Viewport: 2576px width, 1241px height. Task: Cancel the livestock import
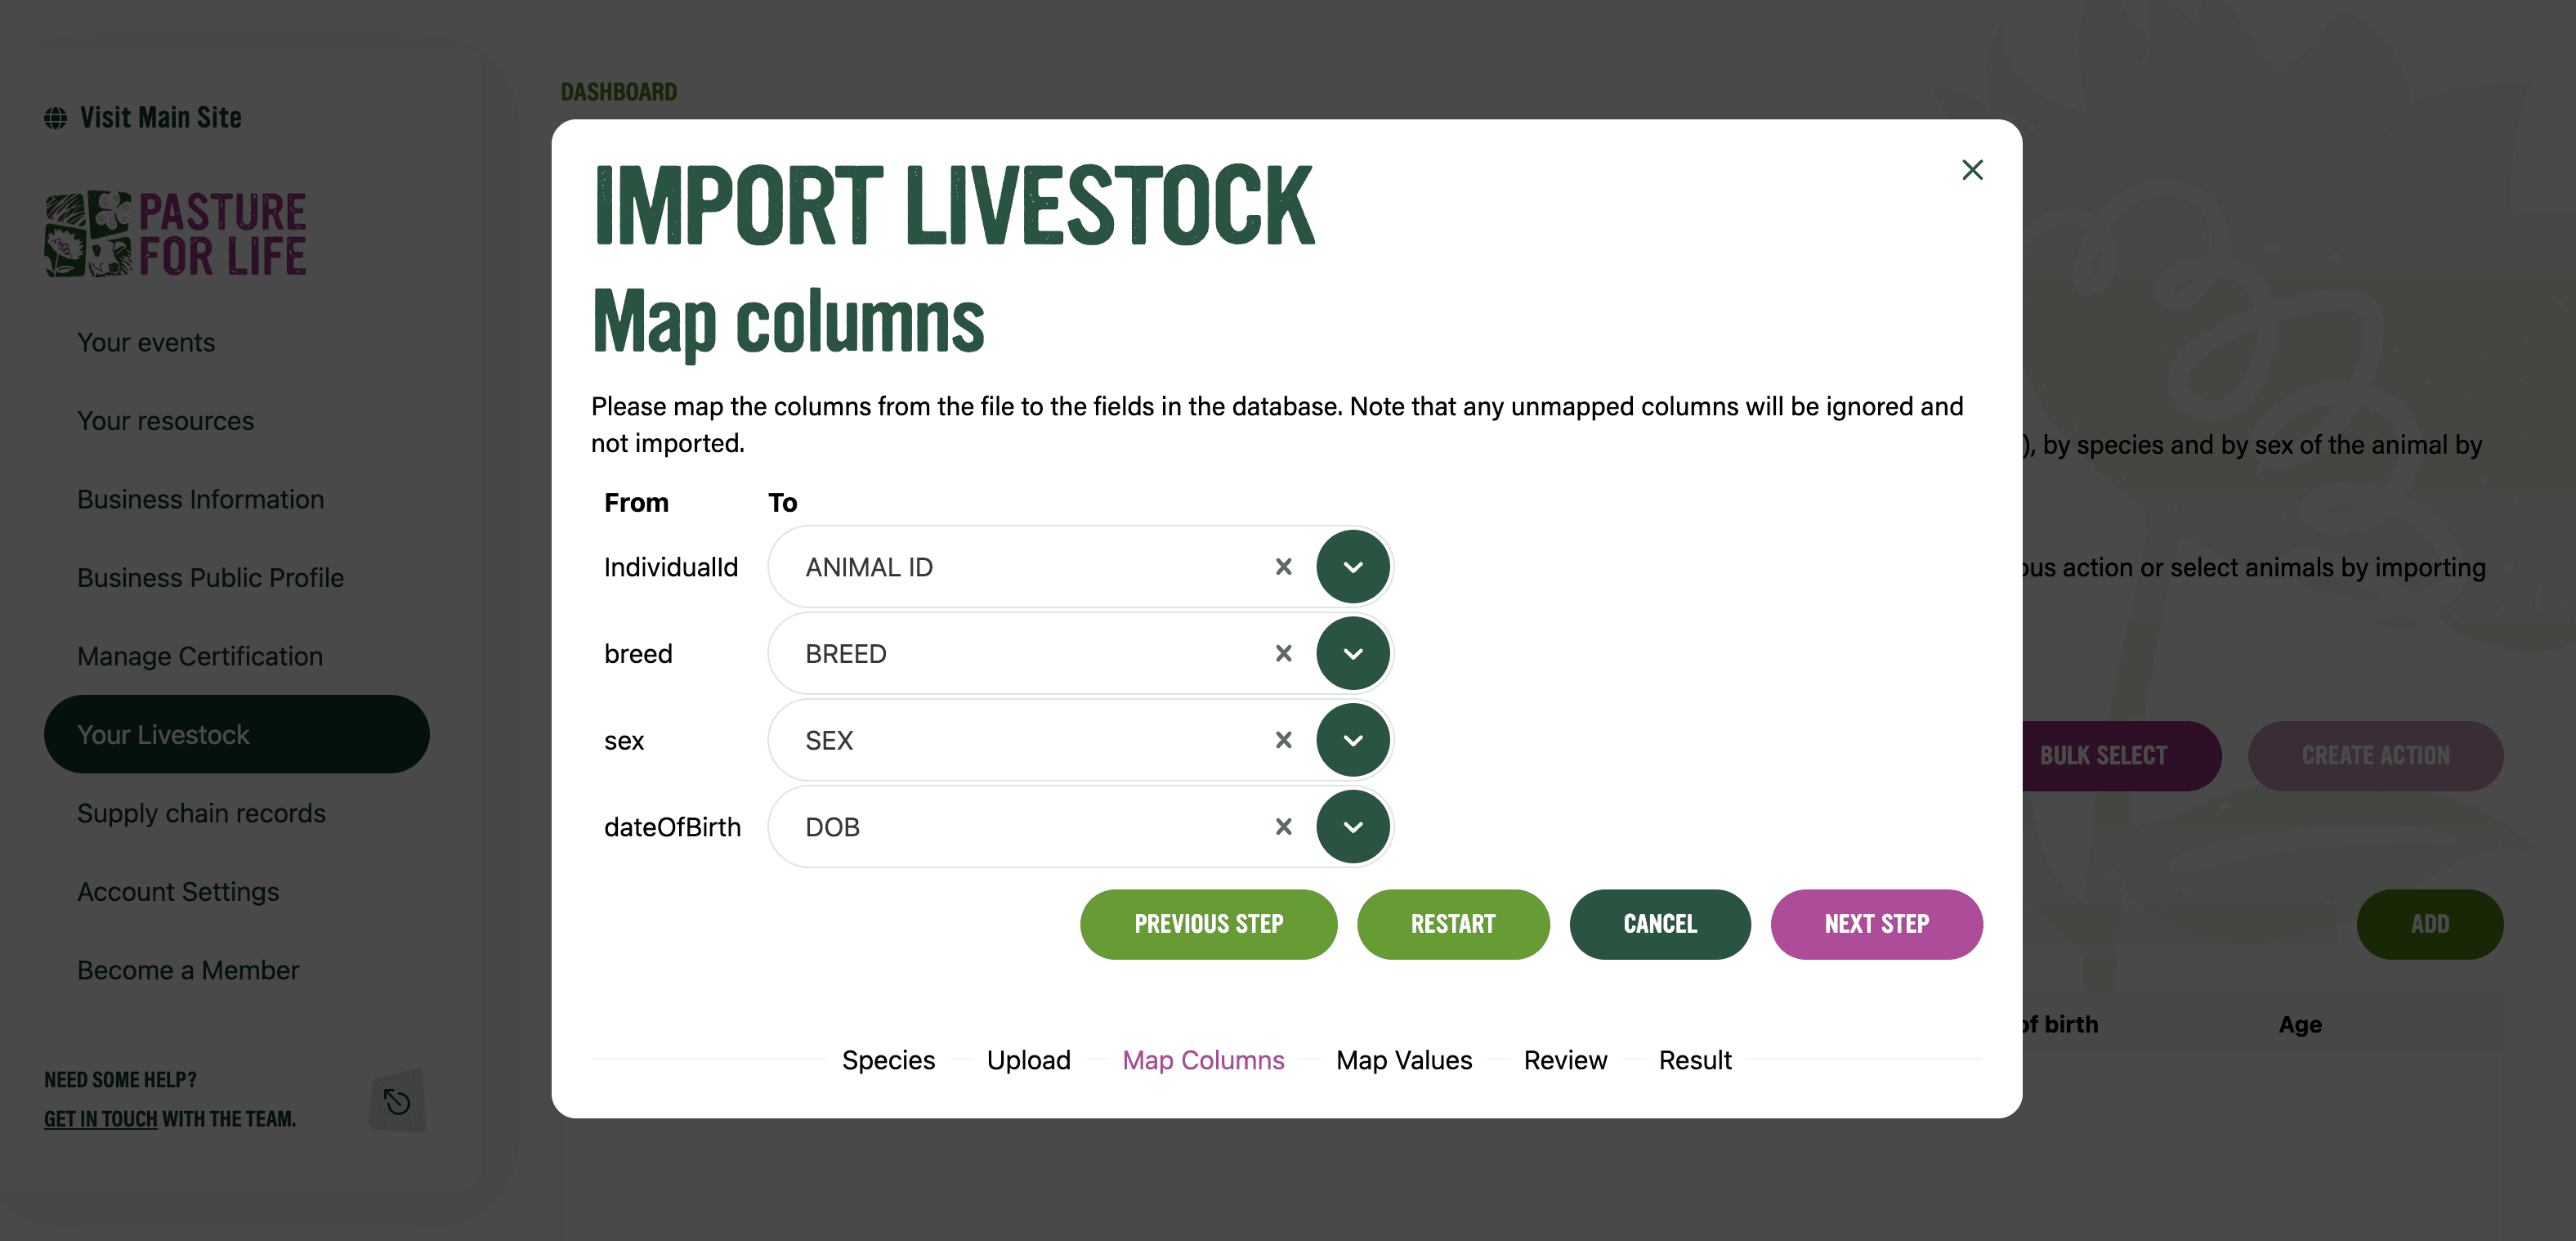point(1660,924)
